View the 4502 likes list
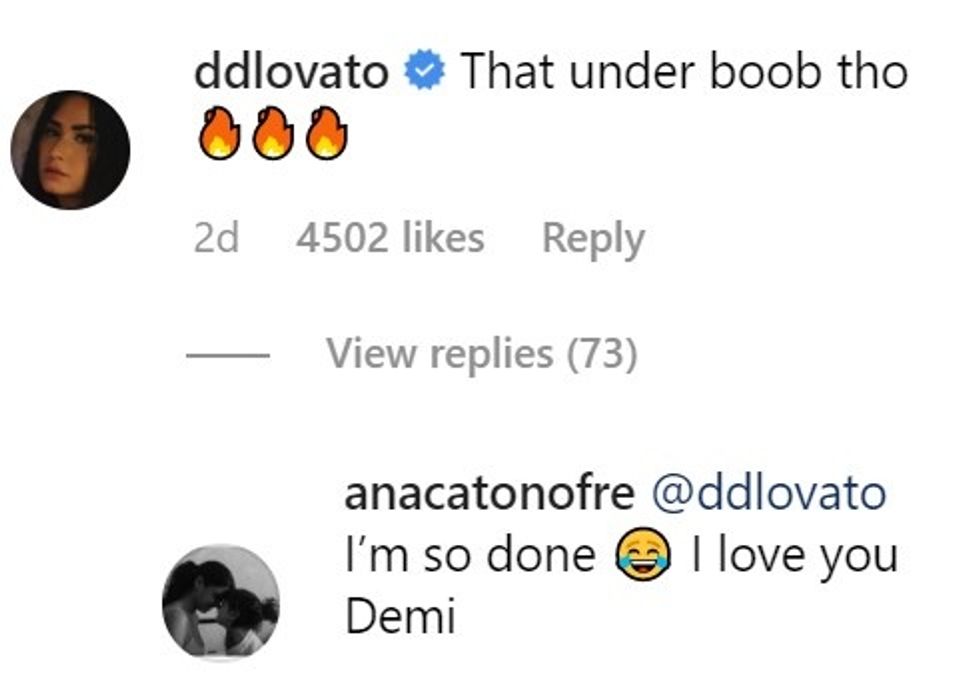The image size is (980, 689). point(390,239)
